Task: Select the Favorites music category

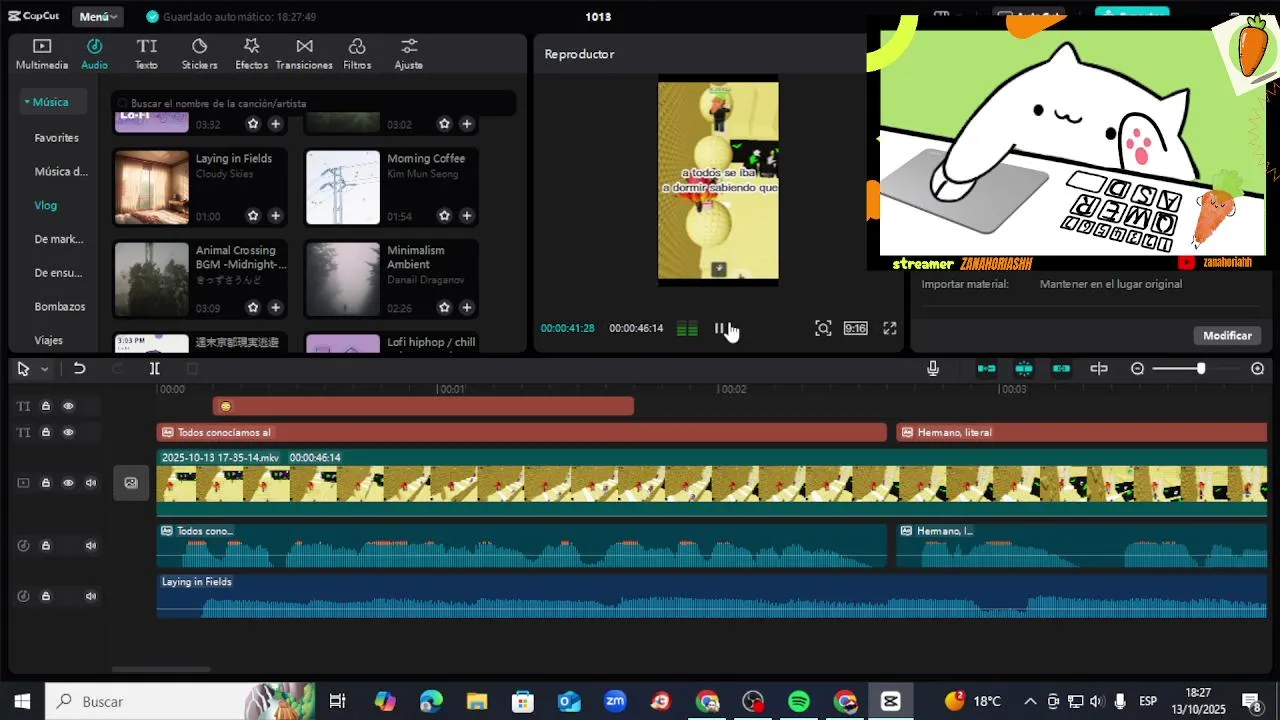Action: [56, 138]
